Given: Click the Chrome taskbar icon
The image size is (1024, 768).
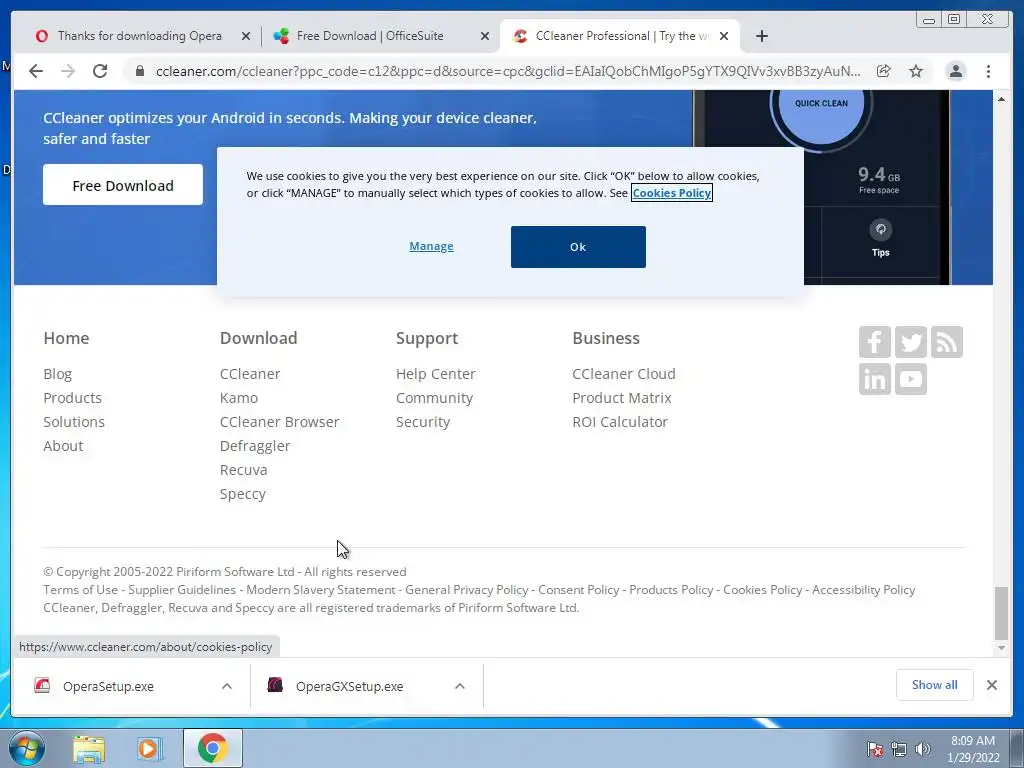Looking at the screenshot, I should pyautogui.click(x=212, y=748).
